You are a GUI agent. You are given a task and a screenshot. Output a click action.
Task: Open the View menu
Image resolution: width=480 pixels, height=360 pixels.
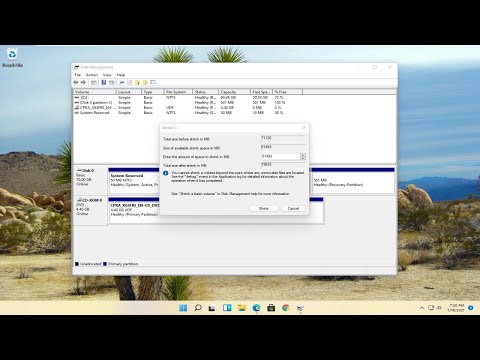coord(107,75)
